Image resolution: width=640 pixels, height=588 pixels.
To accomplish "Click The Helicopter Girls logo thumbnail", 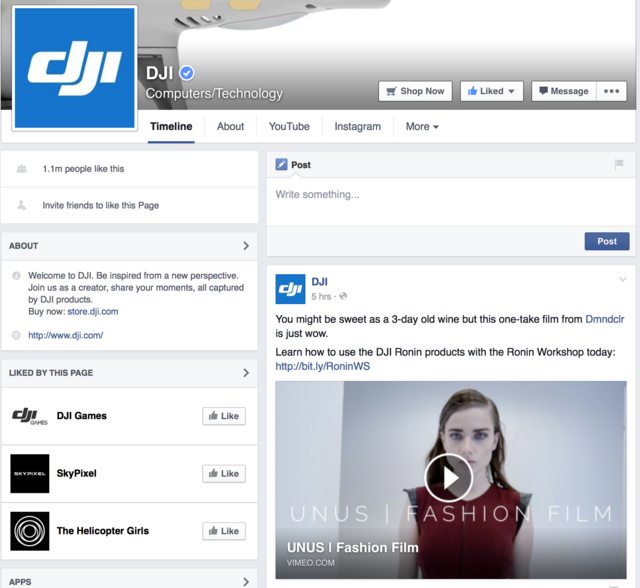I will 30,531.
